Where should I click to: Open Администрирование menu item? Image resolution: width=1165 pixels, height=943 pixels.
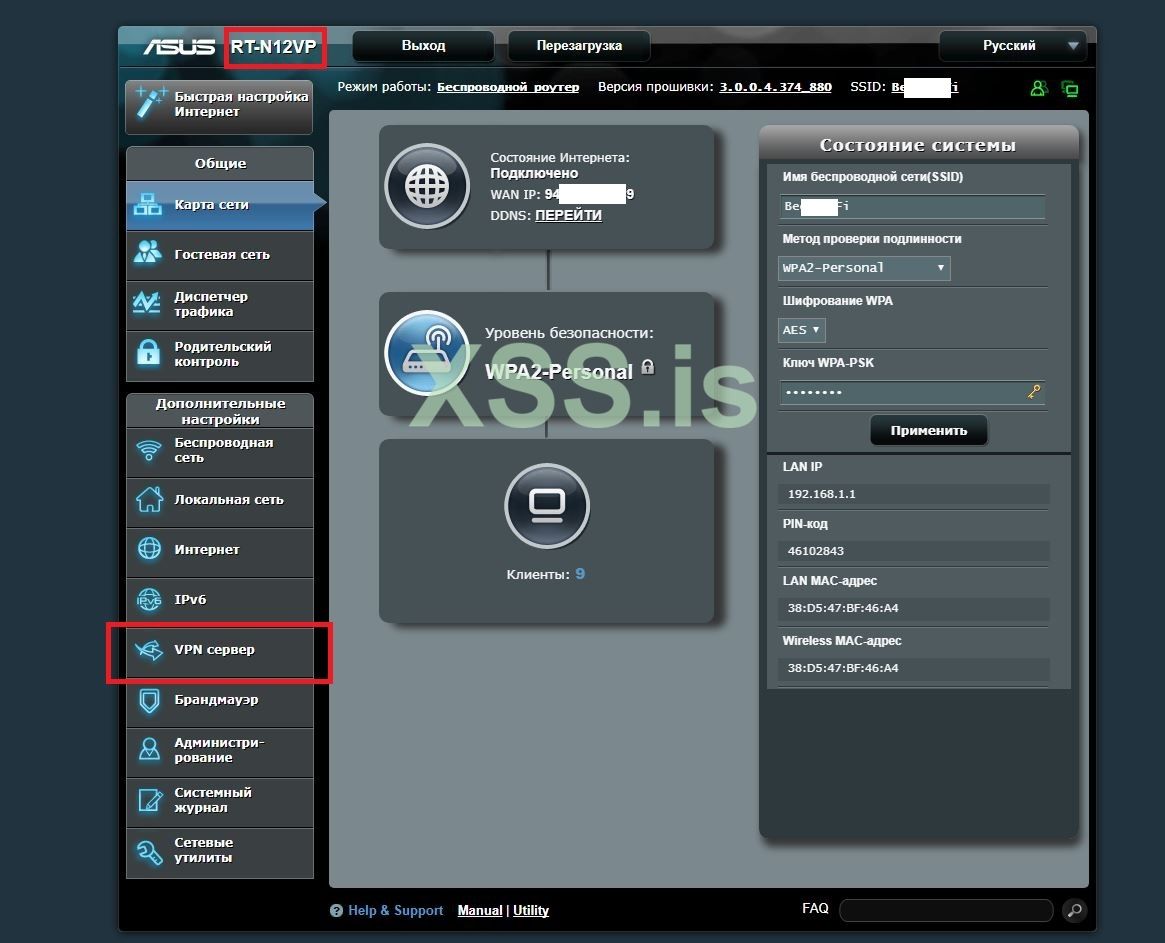point(221,750)
